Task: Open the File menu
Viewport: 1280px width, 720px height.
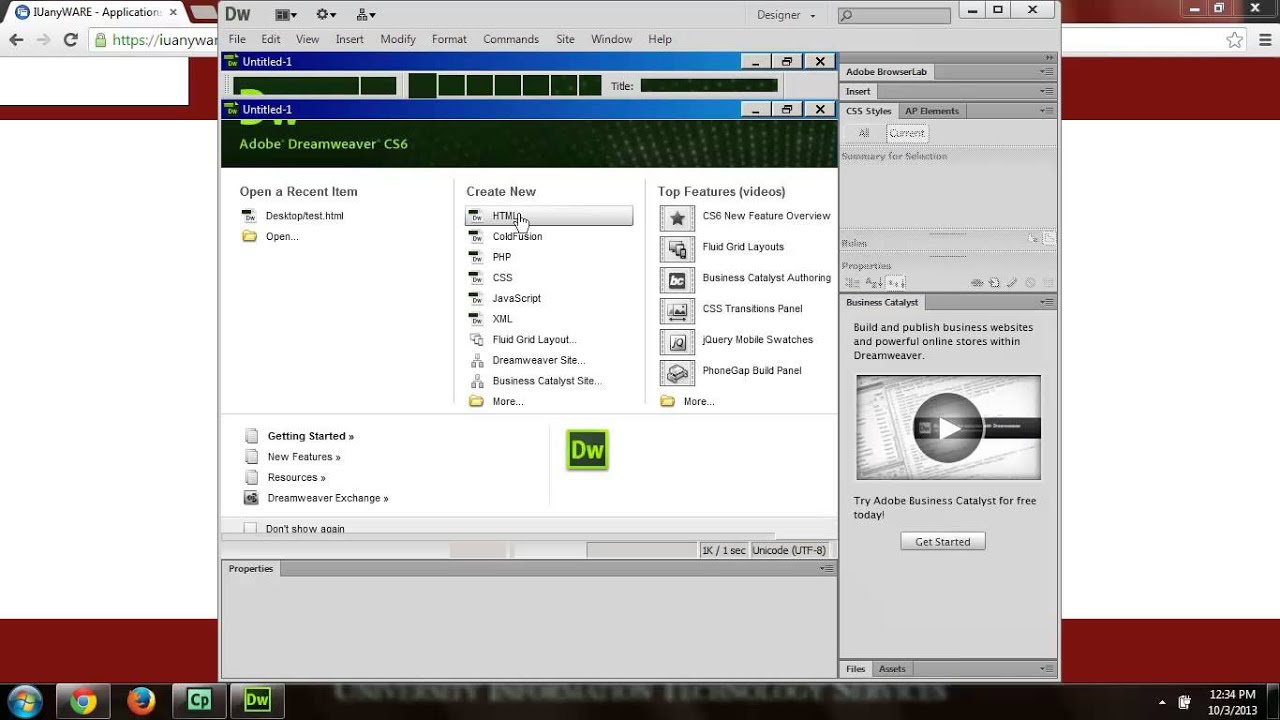Action: click(x=237, y=39)
